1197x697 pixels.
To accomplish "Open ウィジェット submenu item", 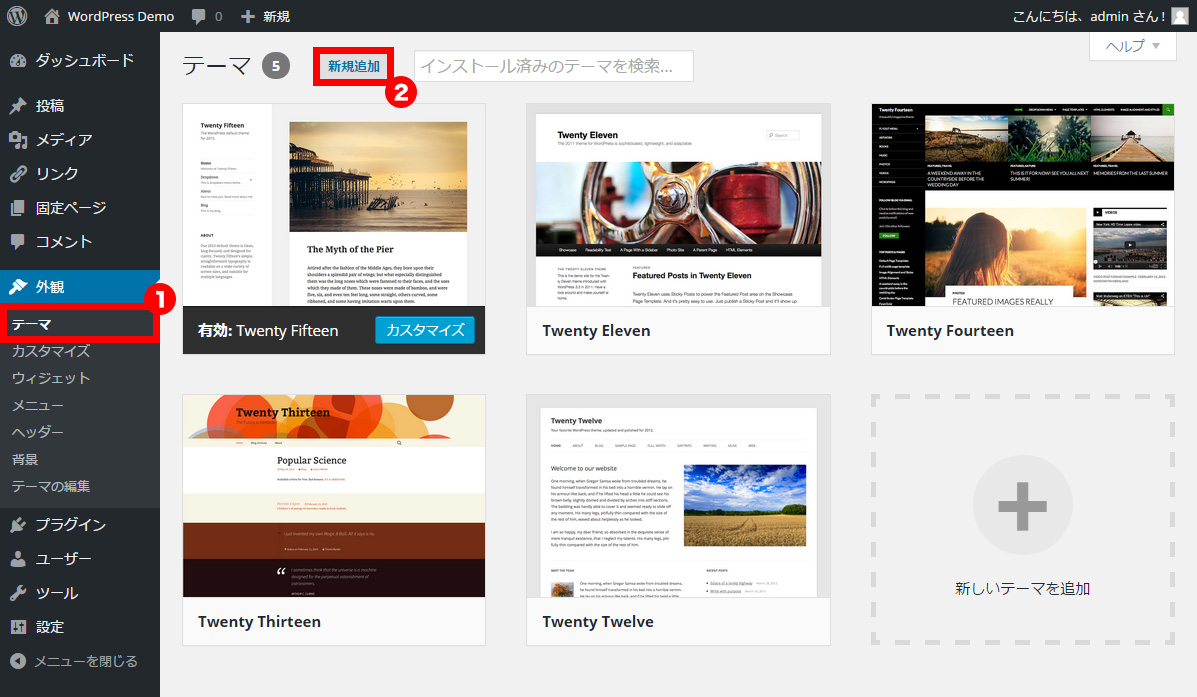I will (x=51, y=378).
